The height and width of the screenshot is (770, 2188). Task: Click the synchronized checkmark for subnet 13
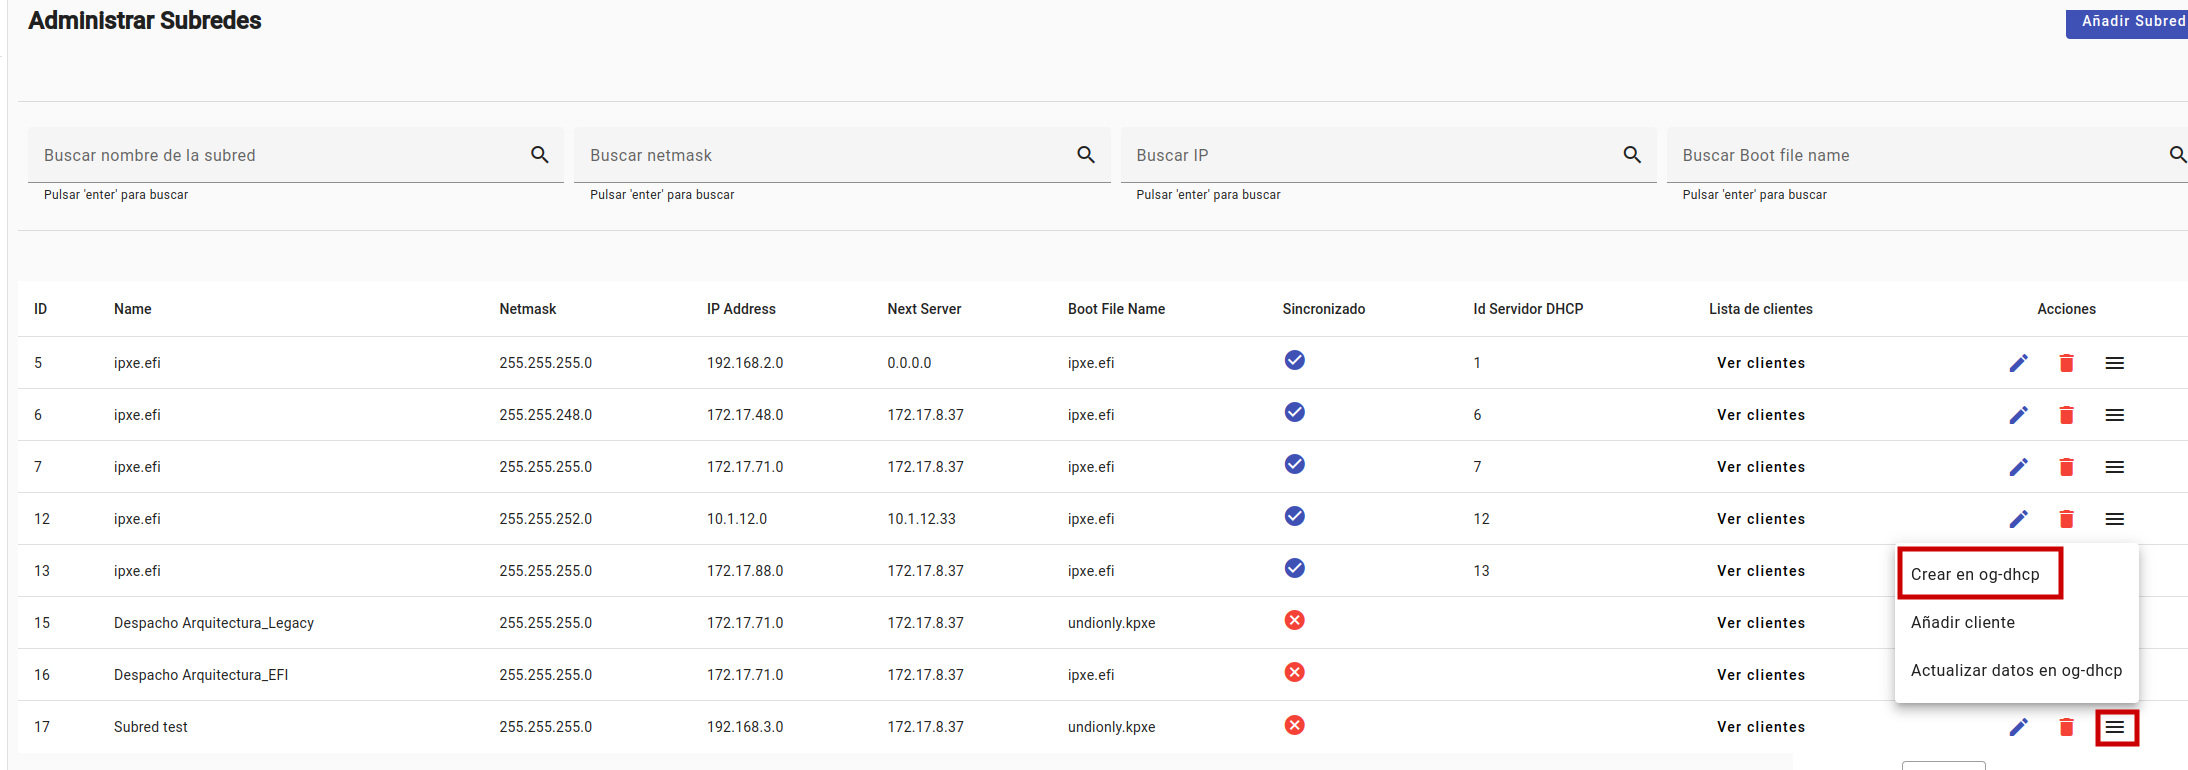pyautogui.click(x=1294, y=568)
